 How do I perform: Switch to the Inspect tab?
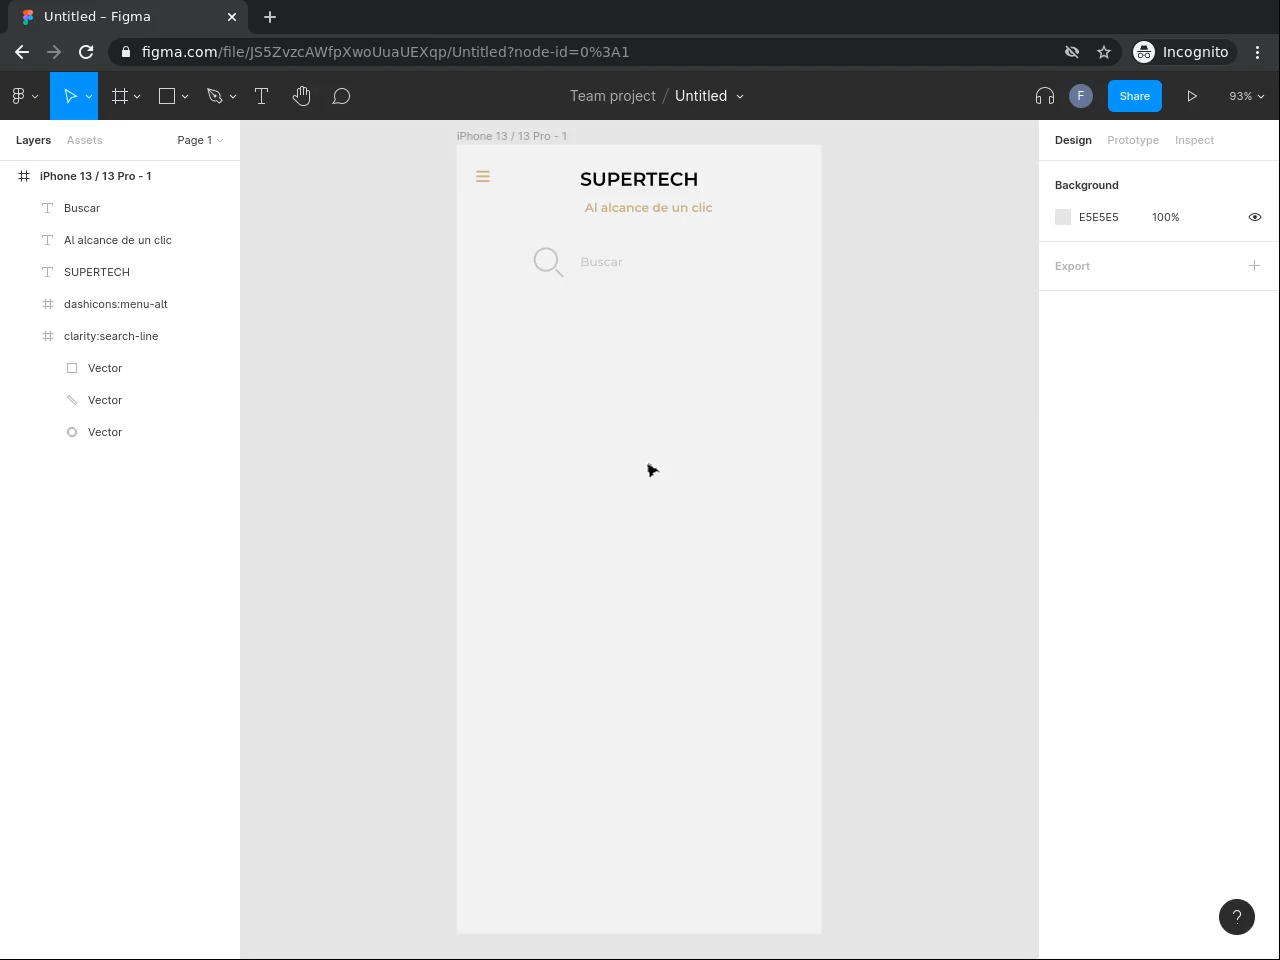point(1194,140)
